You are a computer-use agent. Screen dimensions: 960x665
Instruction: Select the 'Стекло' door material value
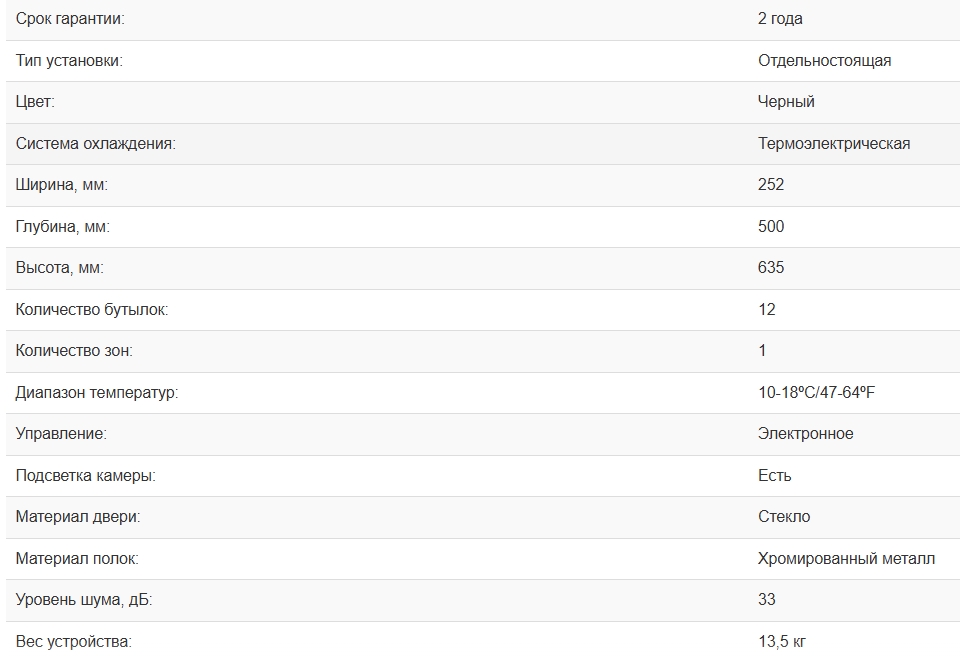[784, 517]
